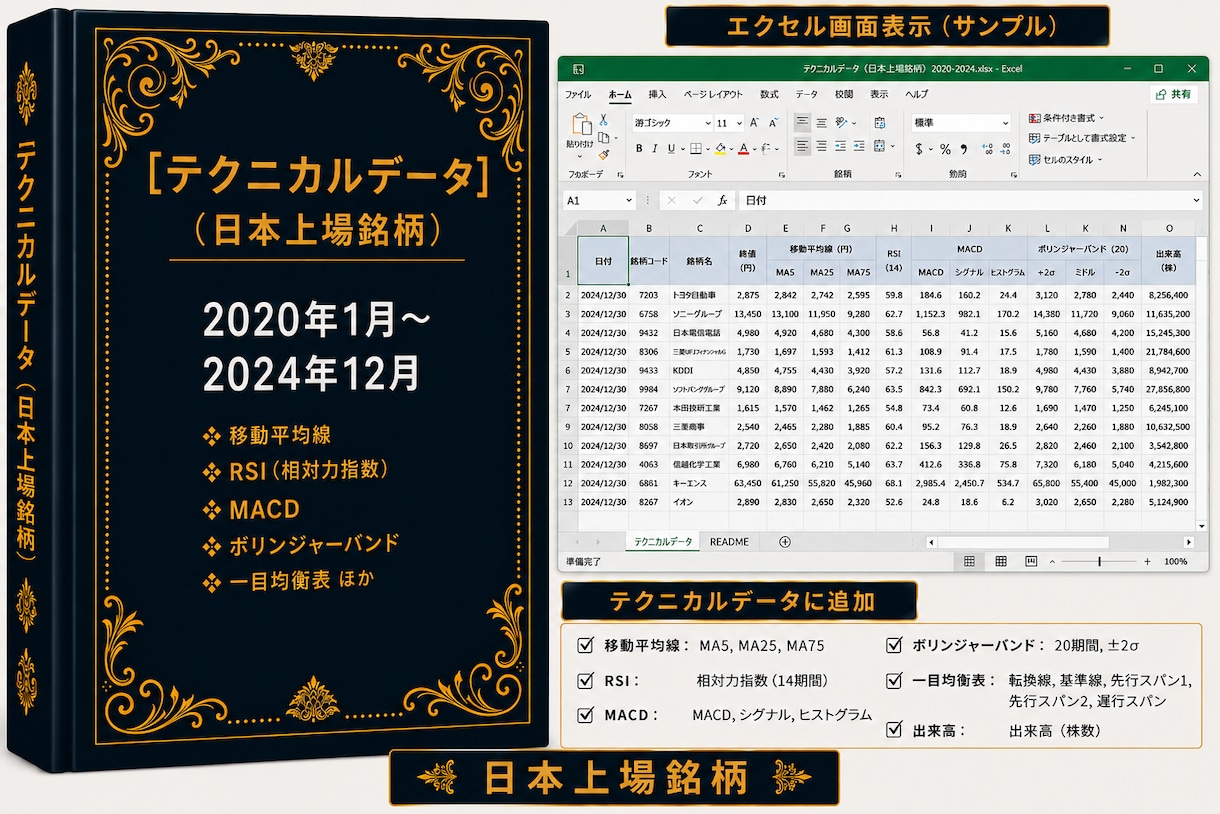Click checkbox beside ボリンジャーバンド

(x=894, y=645)
